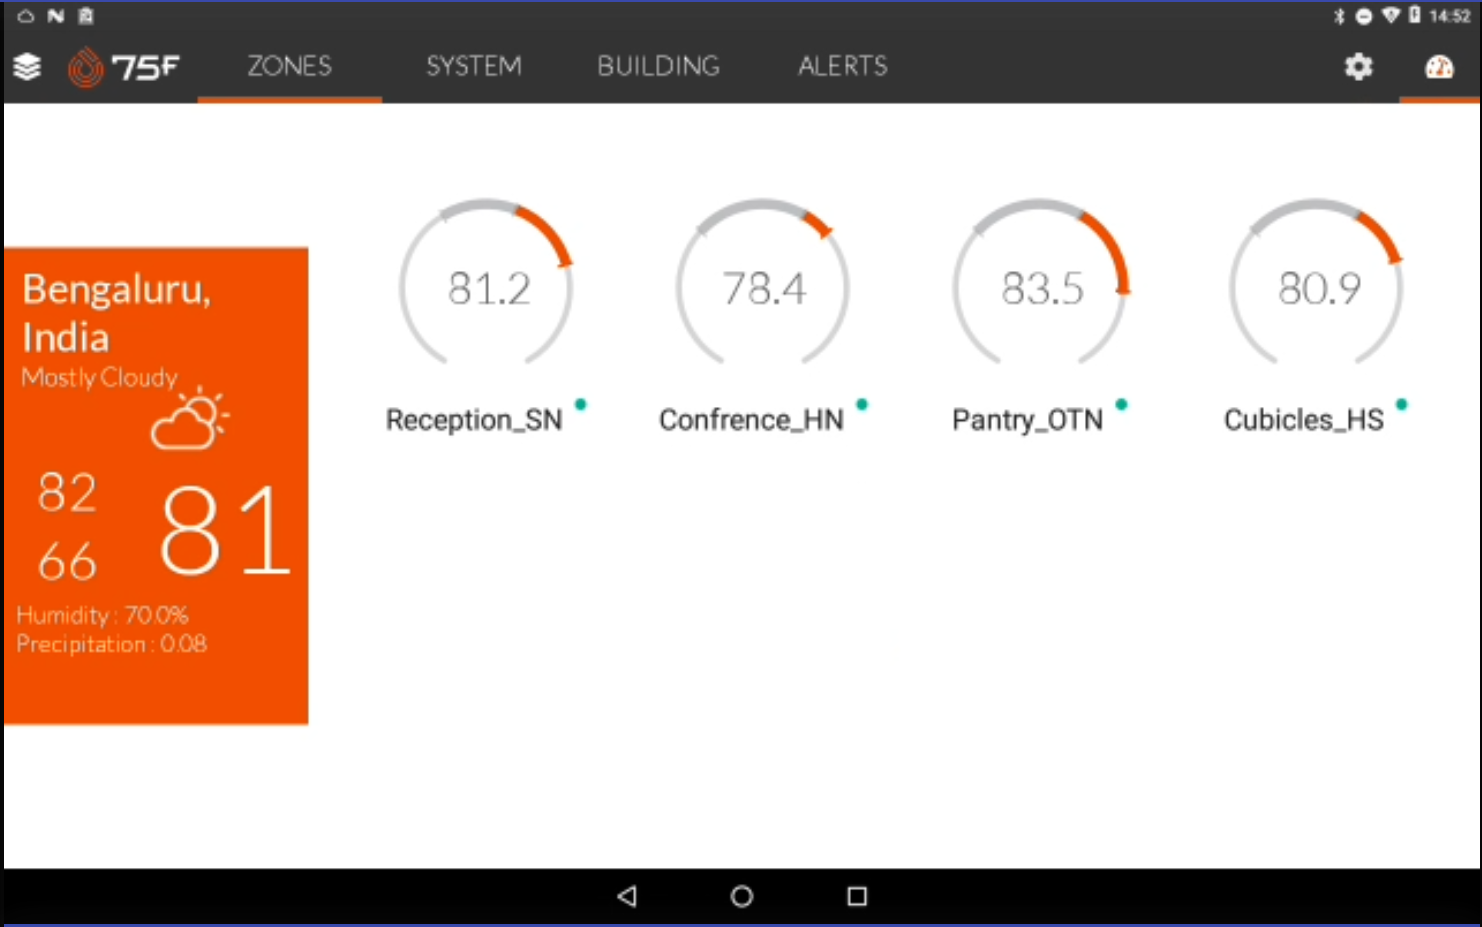Click the do-not-disturb status icon

click(x=1363, y=16)
